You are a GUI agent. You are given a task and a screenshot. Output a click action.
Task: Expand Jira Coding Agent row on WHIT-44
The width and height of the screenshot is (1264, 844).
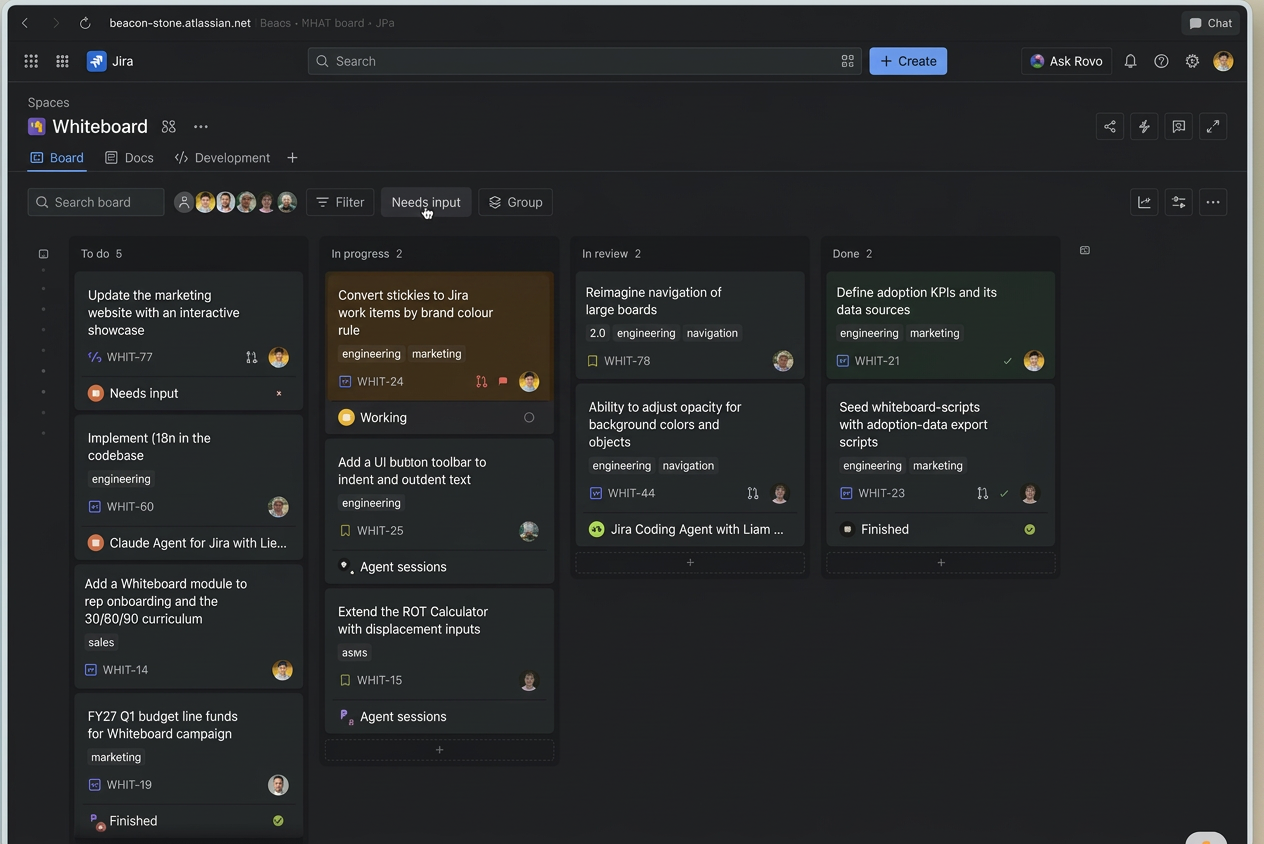tap(690, 529)
